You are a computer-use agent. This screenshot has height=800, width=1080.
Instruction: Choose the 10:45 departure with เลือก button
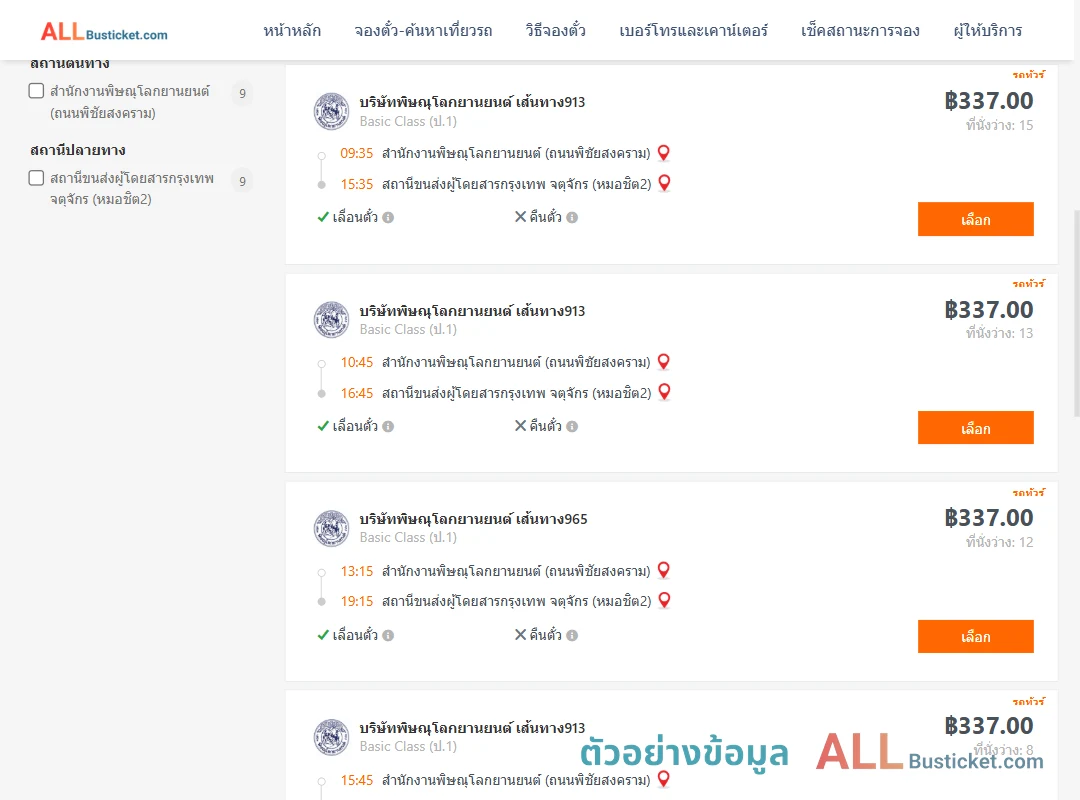coord(975,428)
